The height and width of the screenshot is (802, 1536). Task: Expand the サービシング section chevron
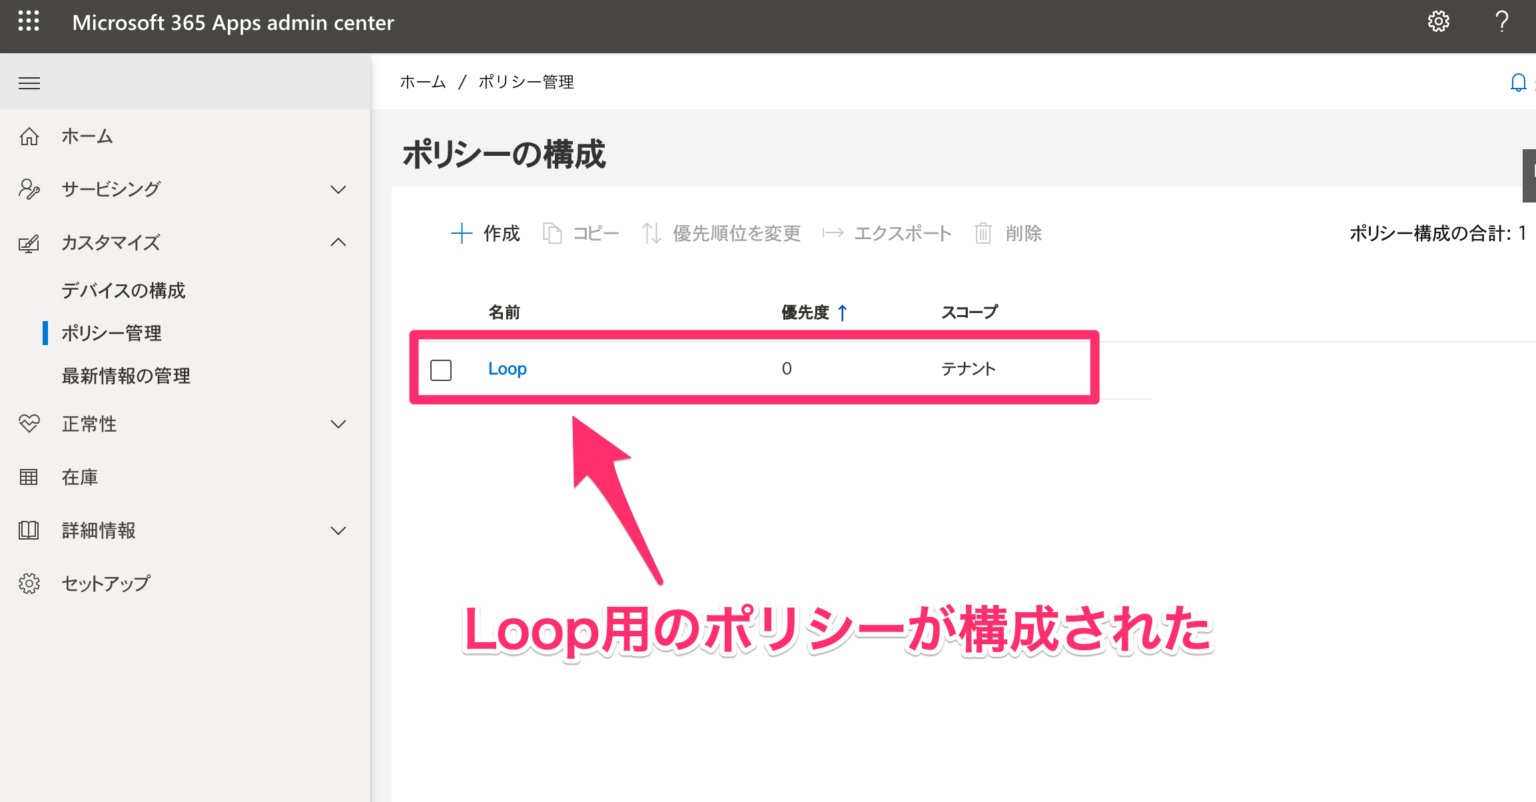pos(338,189)
